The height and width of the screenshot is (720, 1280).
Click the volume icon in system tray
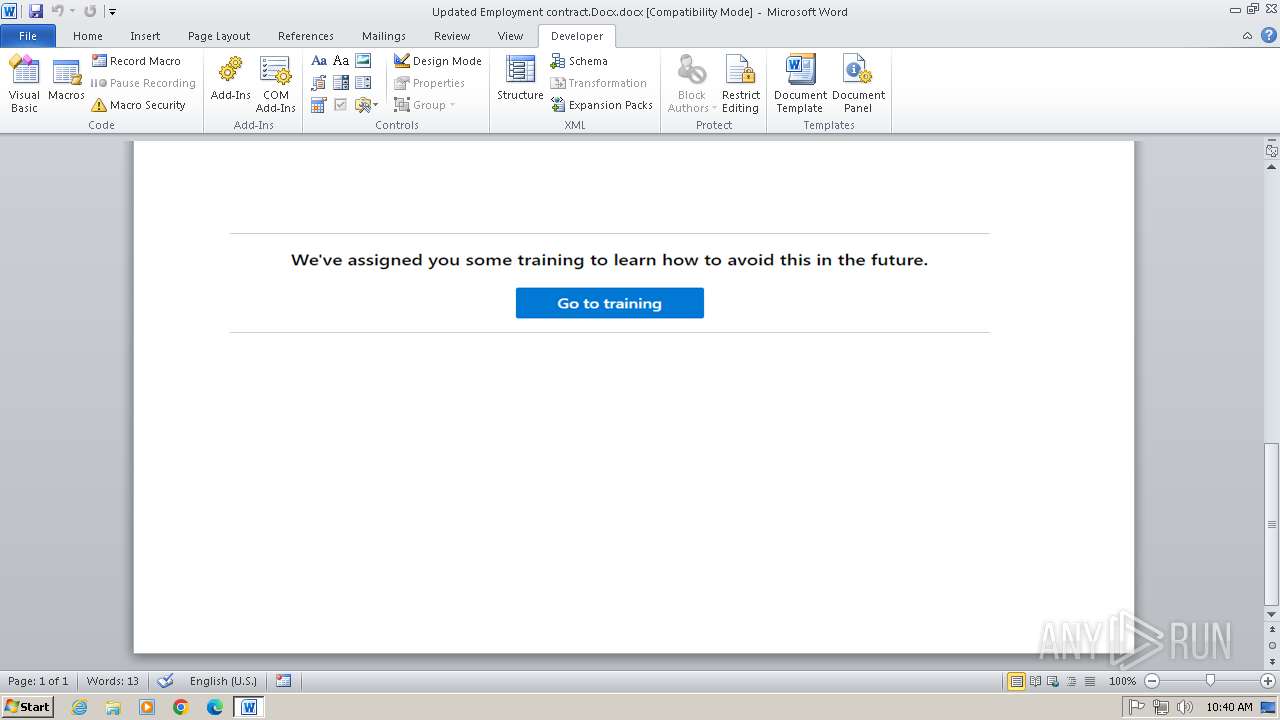coord(1185,707)
